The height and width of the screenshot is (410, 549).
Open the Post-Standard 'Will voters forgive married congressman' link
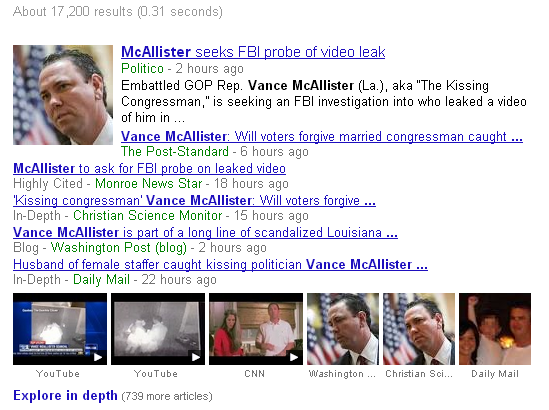click(x=322, y=136)
